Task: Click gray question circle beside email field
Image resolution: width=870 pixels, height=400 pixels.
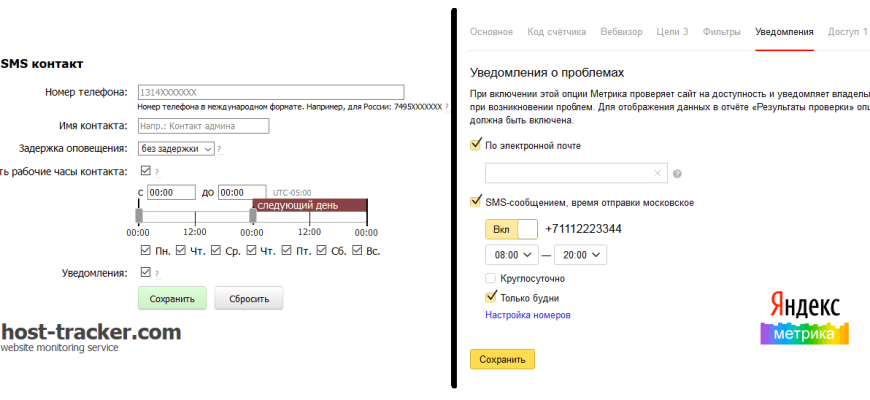Action: coord(677,173)
